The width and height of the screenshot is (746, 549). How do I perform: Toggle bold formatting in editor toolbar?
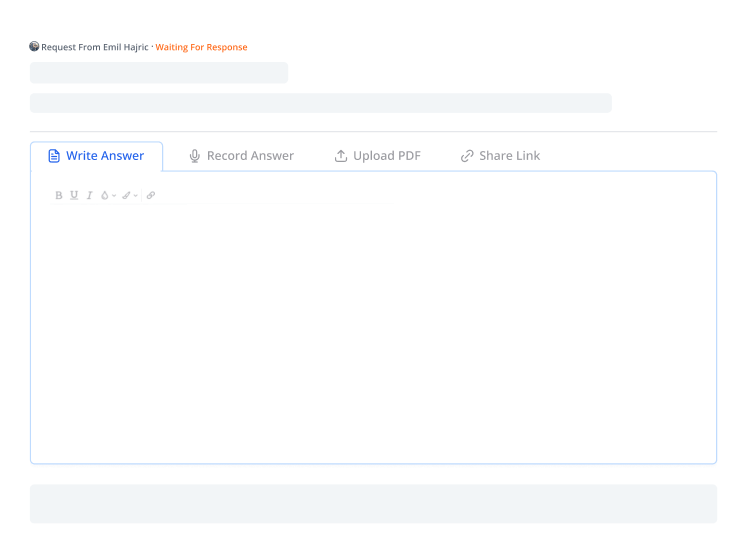point(59,195)
